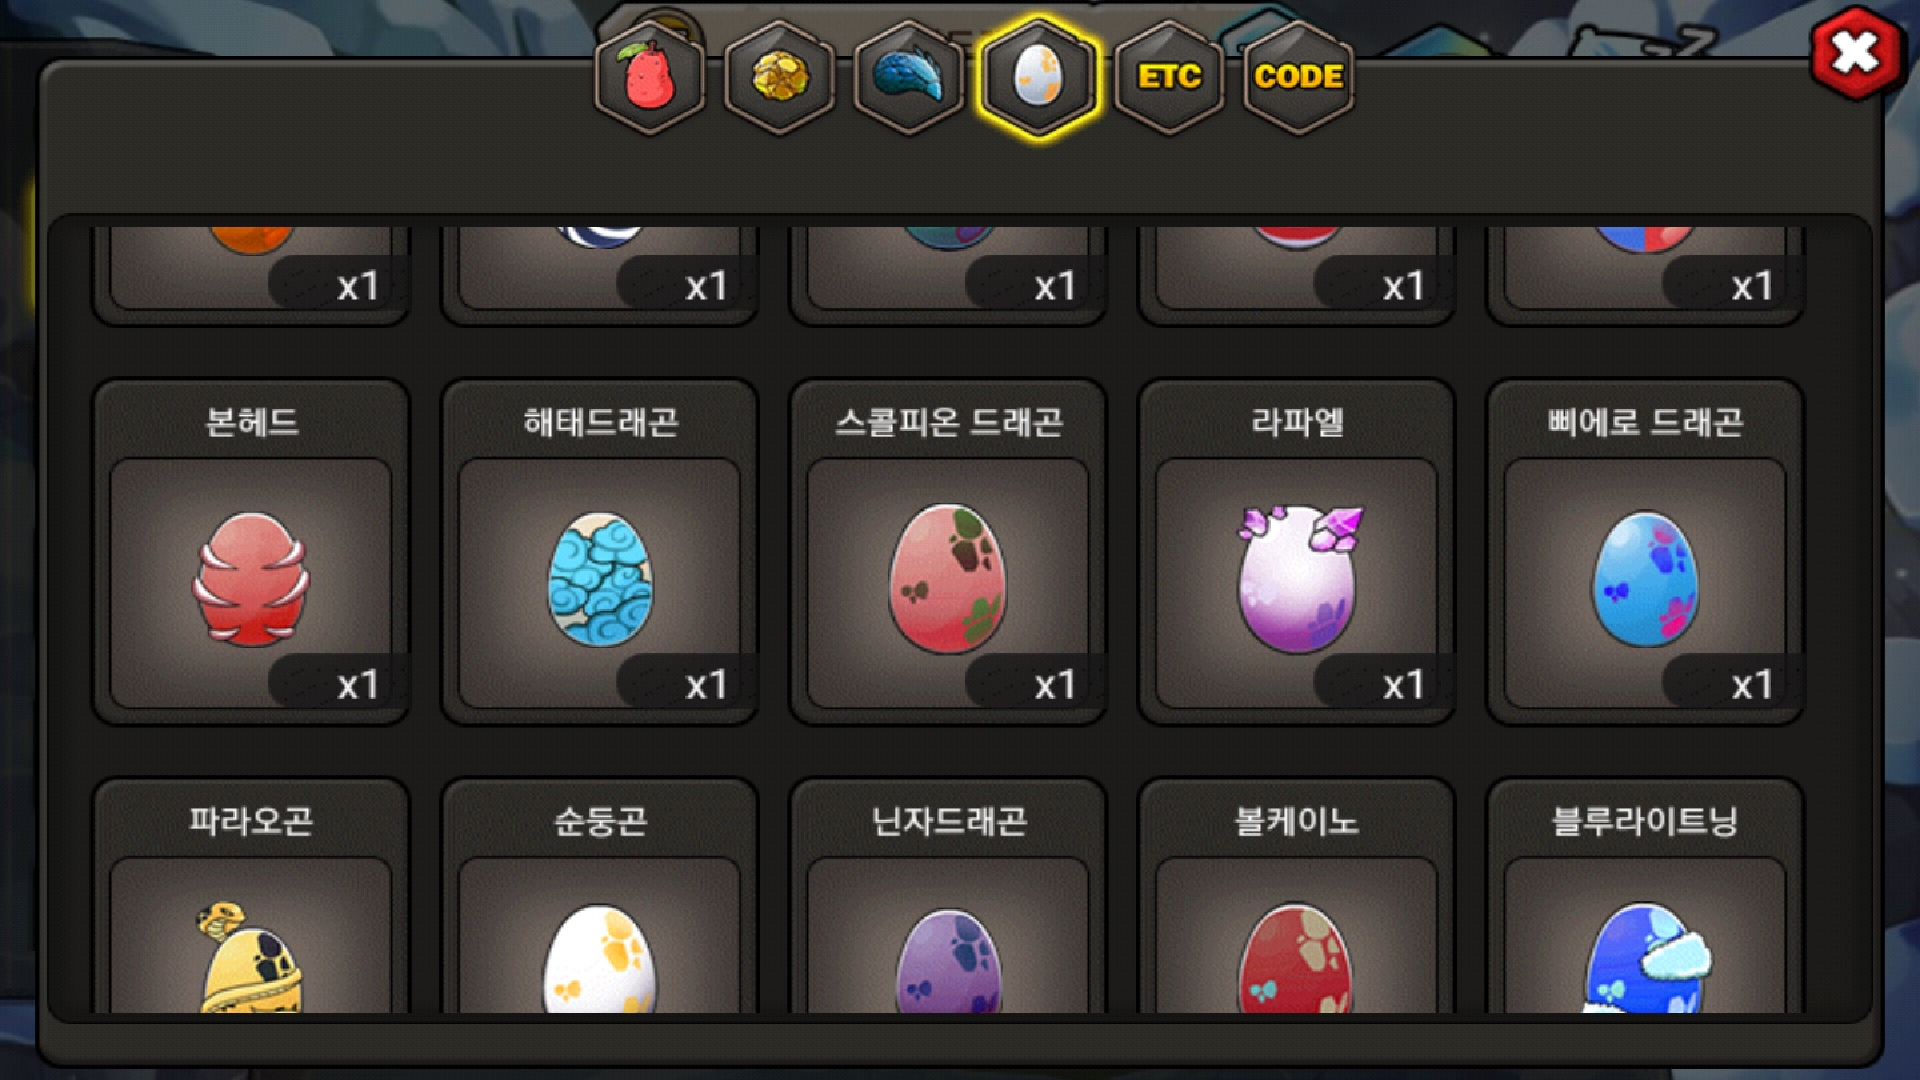Close the inventory window
The image size is (1920, 1080).
1856,52
